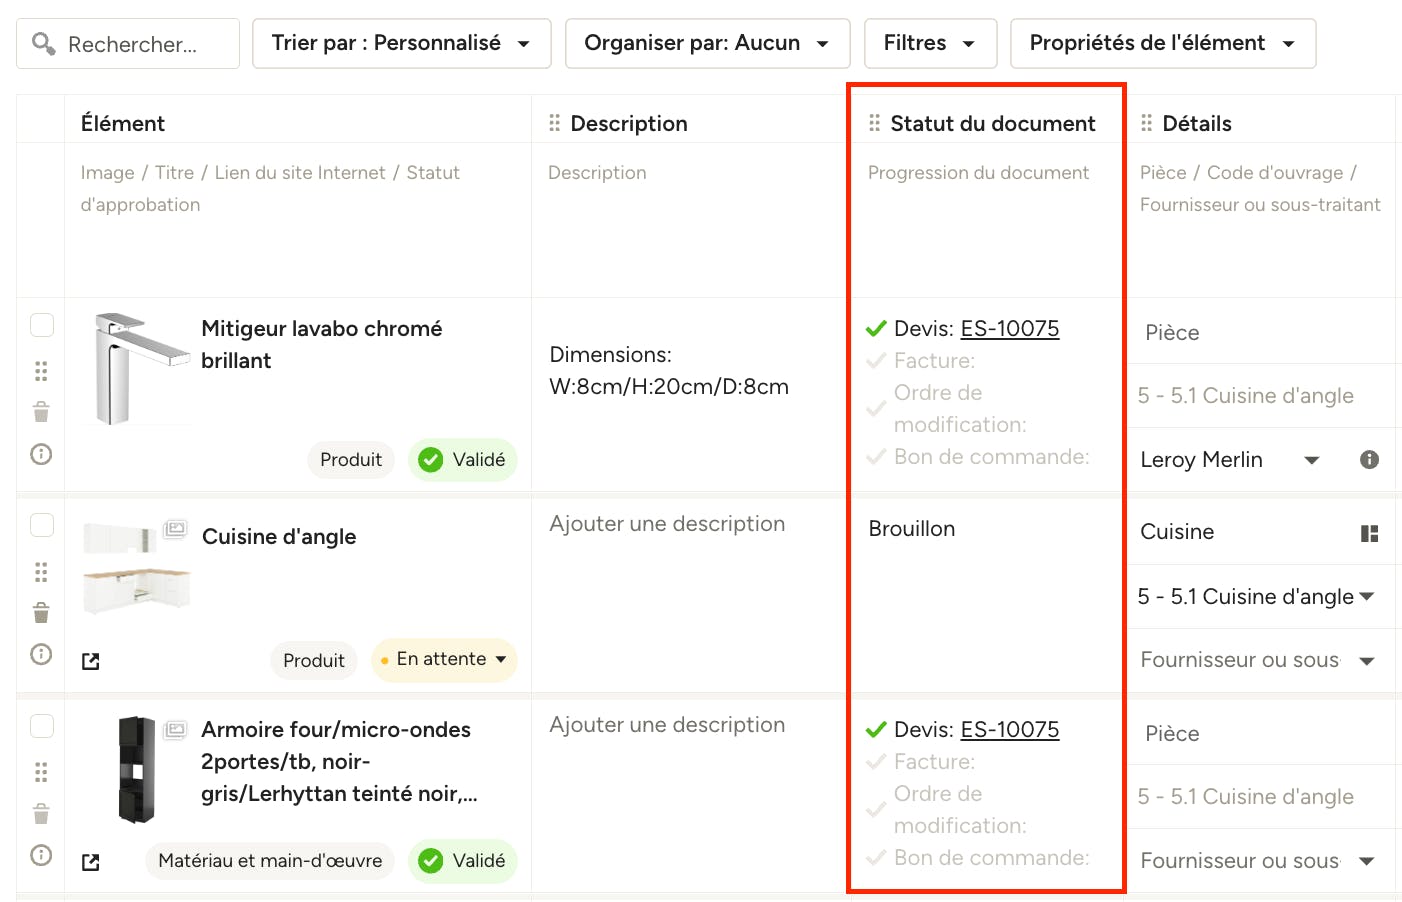Open devis ES-10075 link for Mitigeur

point(1010,329)
